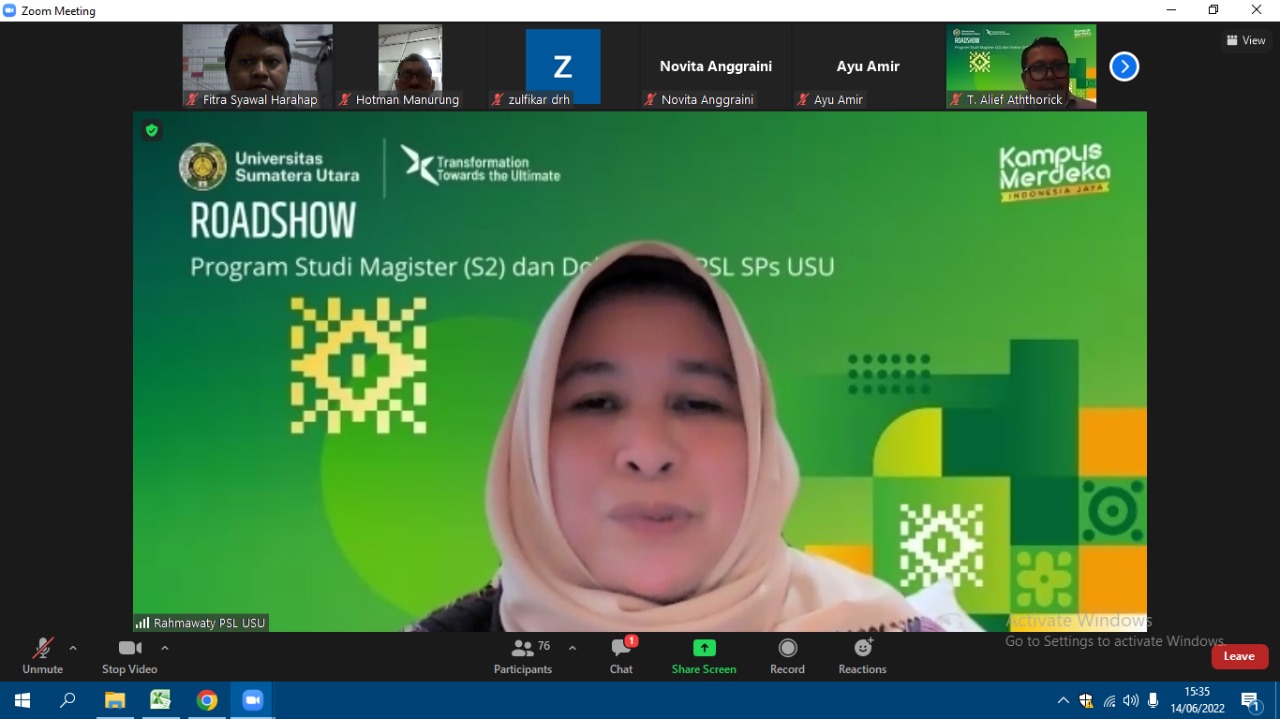Click the Zoom Meeting title bar icon
1280x719 pixels.
pyautogui.click(x=10, y=10)
